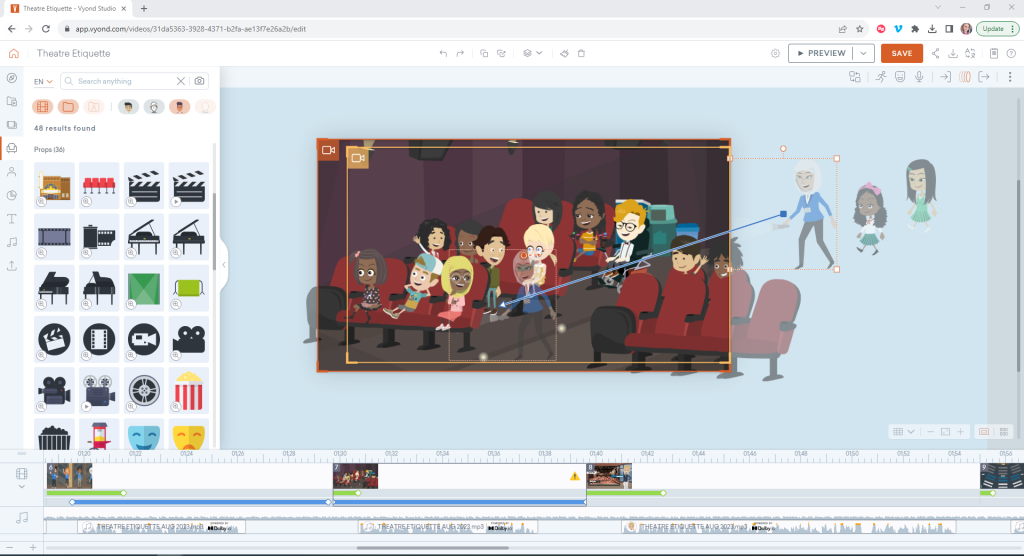Click the timeline zoom-in plus button
Screen dimensions: 1024x556
pos(961,431)
